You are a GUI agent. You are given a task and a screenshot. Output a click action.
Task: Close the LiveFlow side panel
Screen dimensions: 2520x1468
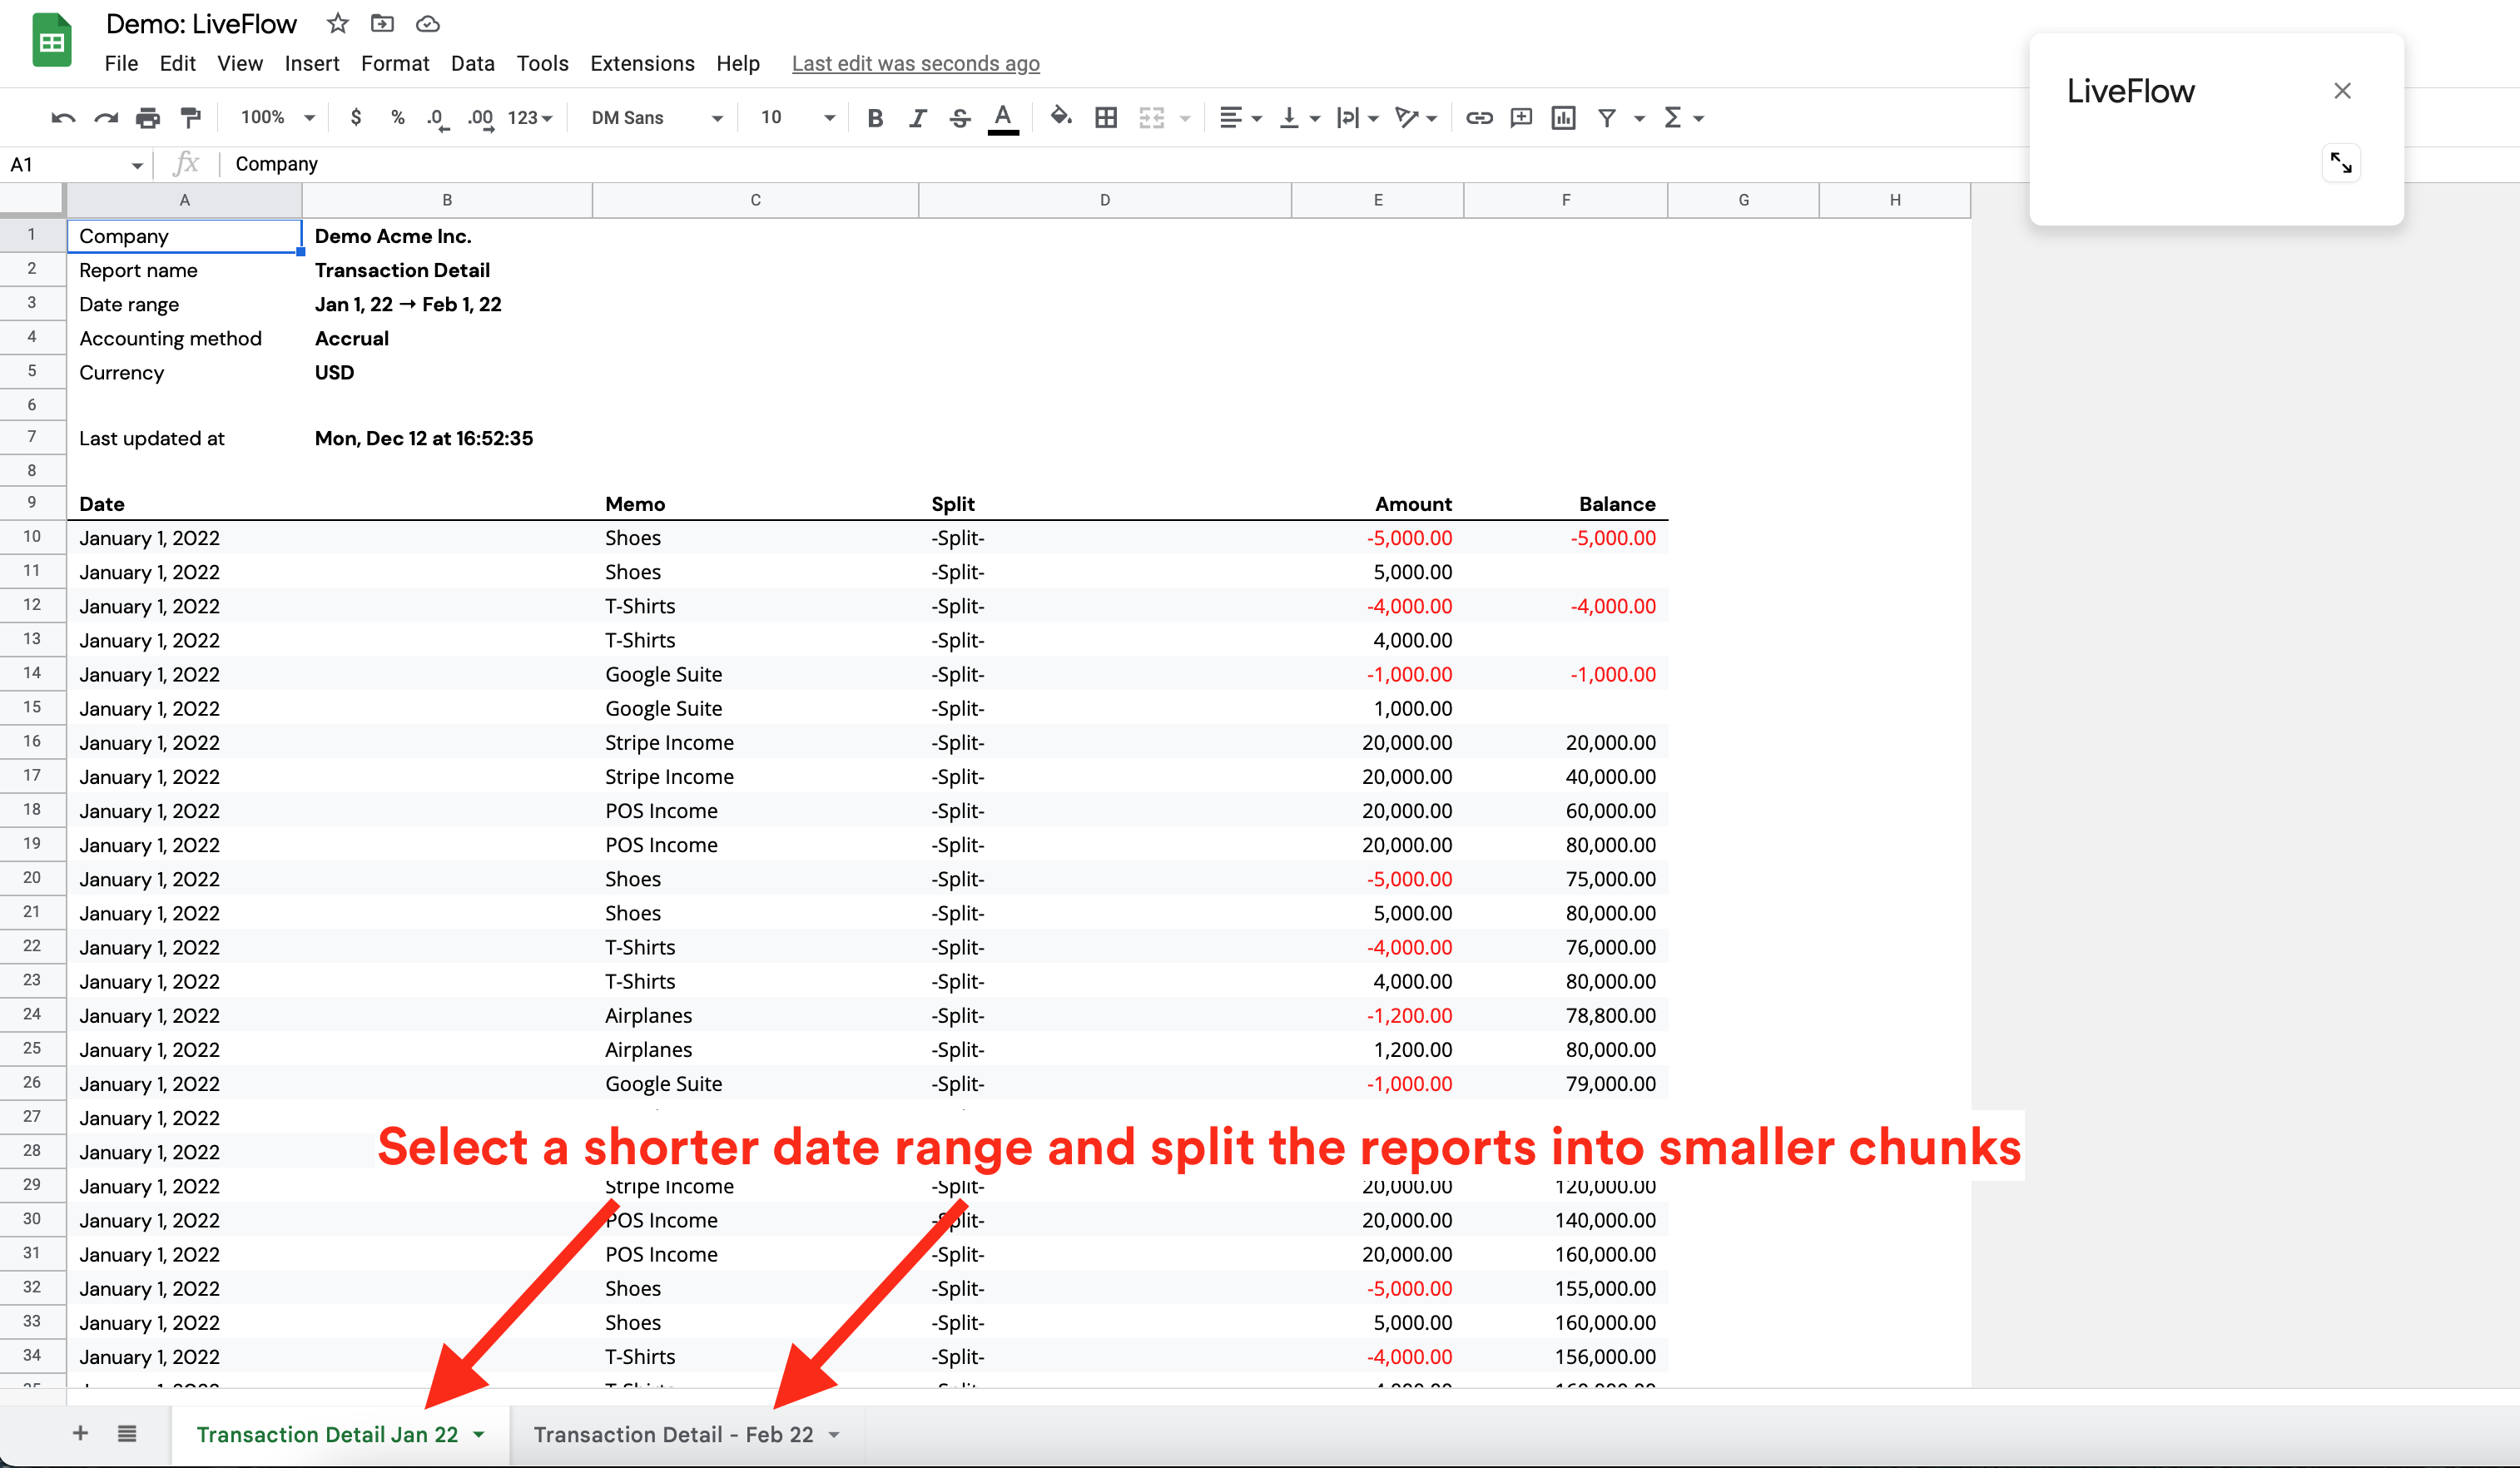click(2342, 91)
